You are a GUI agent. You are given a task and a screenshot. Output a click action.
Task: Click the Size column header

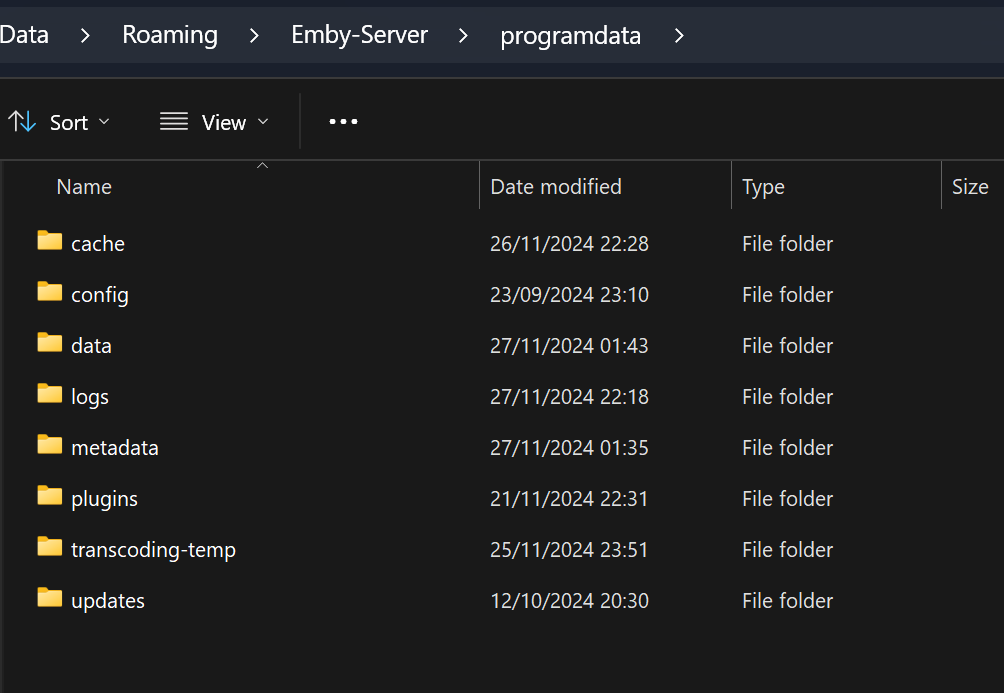pos(970,187)
